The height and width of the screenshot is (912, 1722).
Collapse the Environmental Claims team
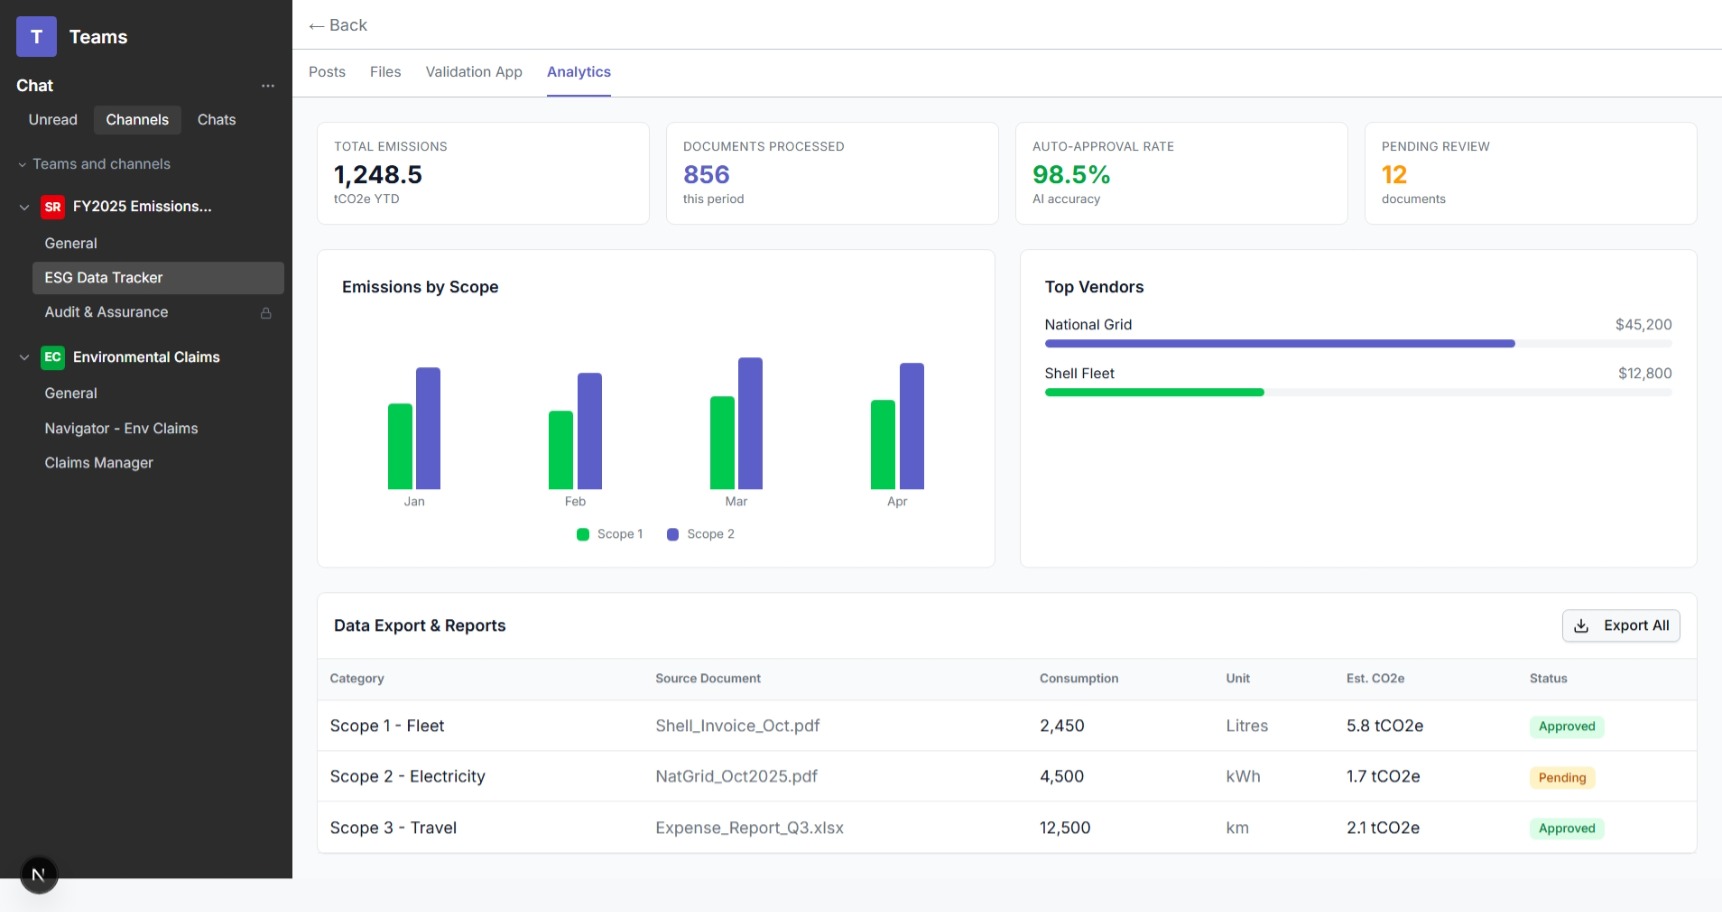click(22, 357)
